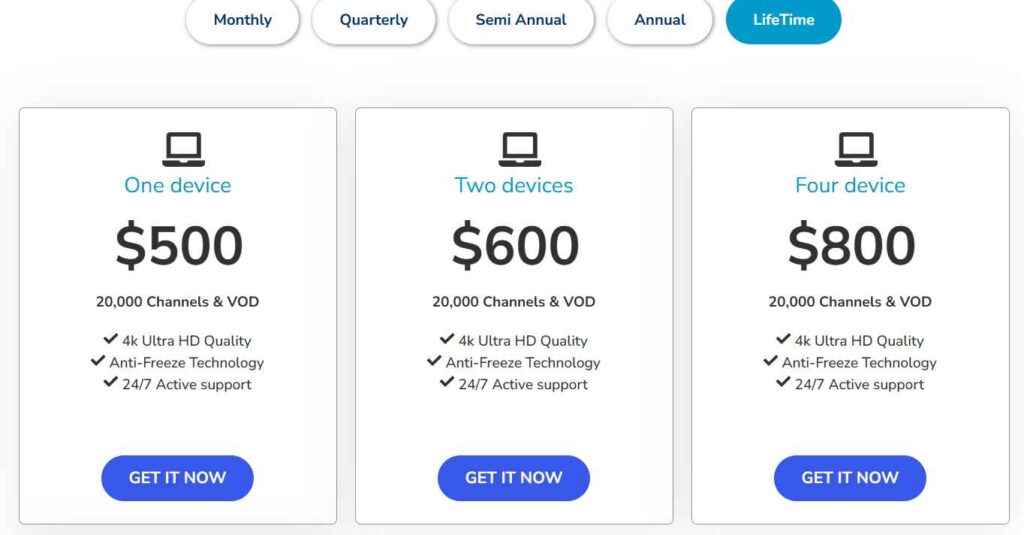The image size is (1024, 535).
Task: Click Anti-Freeze Technology checkmark in Two devices plan
Action: coord(434,362)
